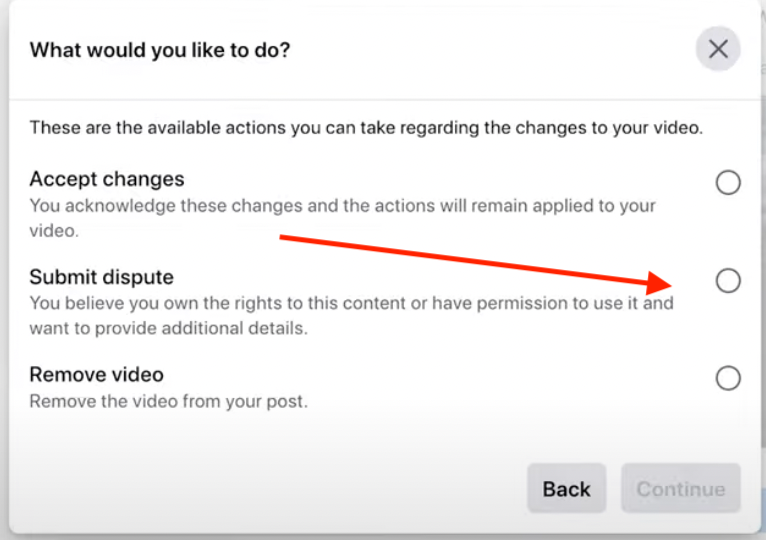Image resolution: width=766 pixels, height=540 pixels.
Task: Click the 'Remove the video from your post' text
Action: coord(169,402)
